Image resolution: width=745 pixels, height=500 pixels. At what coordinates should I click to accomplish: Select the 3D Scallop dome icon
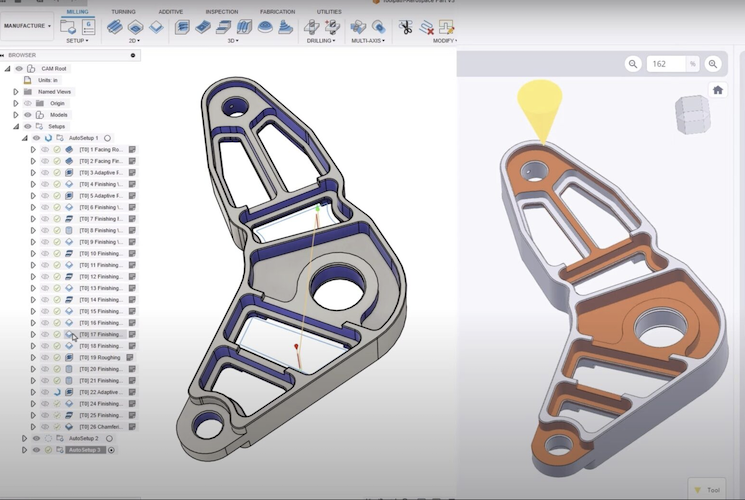[x=265, y=27]
